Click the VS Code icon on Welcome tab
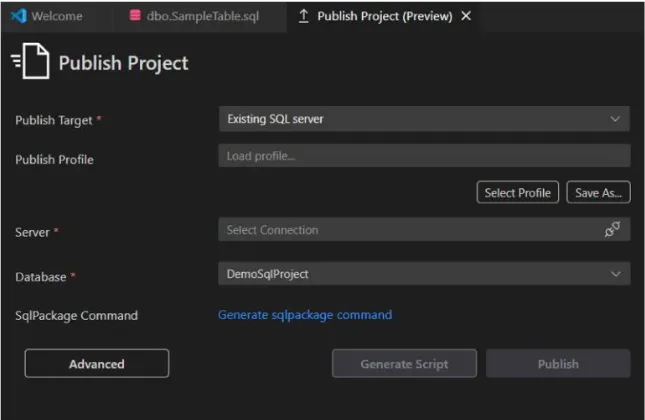Image resolution: width=645 pixels, height=420 pixels. [17, 17]
